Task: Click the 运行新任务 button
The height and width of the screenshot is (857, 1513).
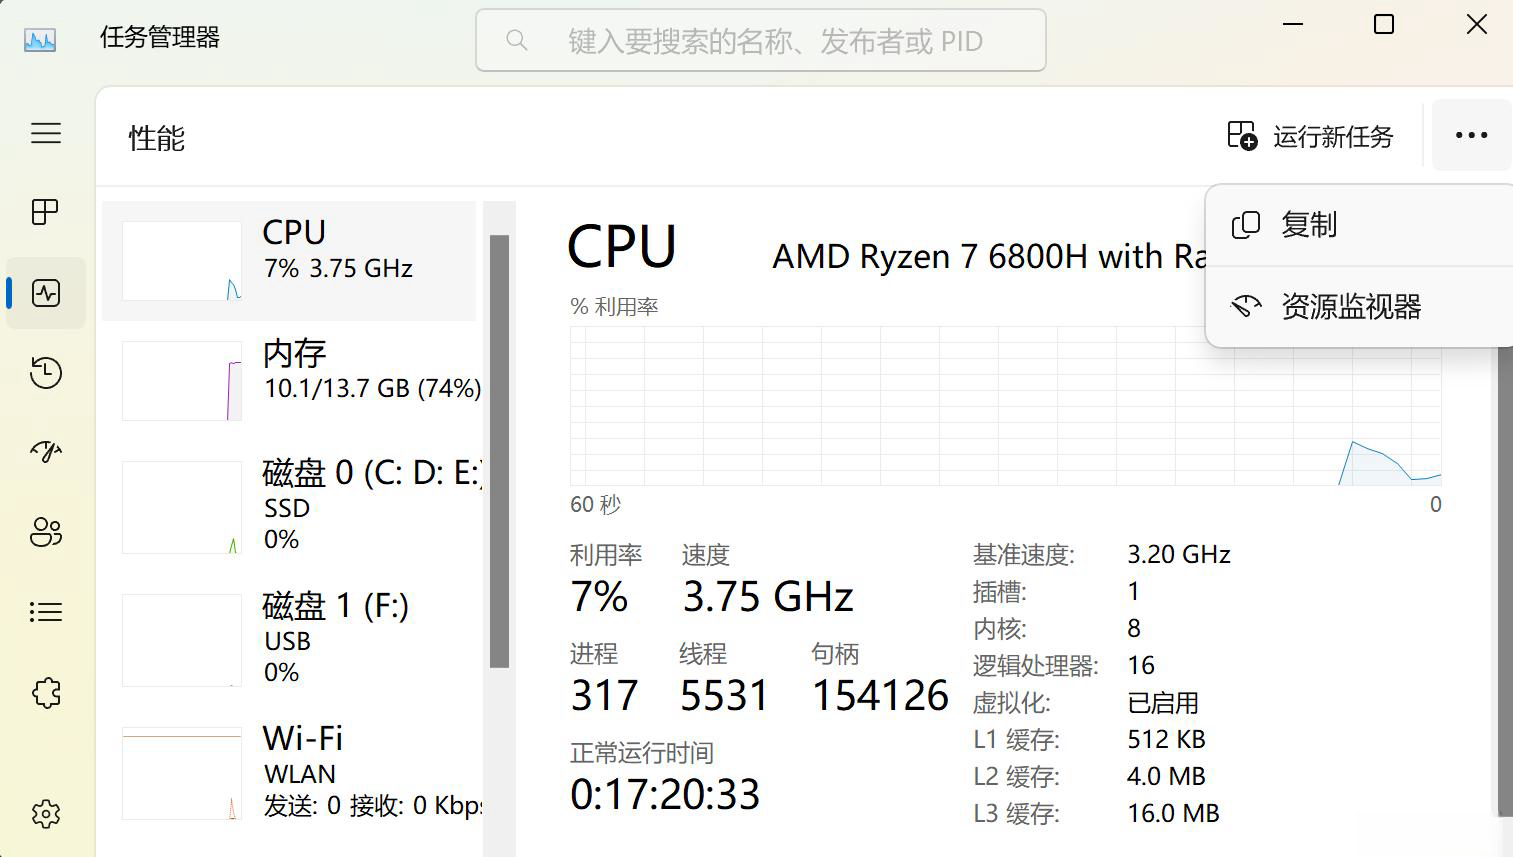Action: [1310, 135]
